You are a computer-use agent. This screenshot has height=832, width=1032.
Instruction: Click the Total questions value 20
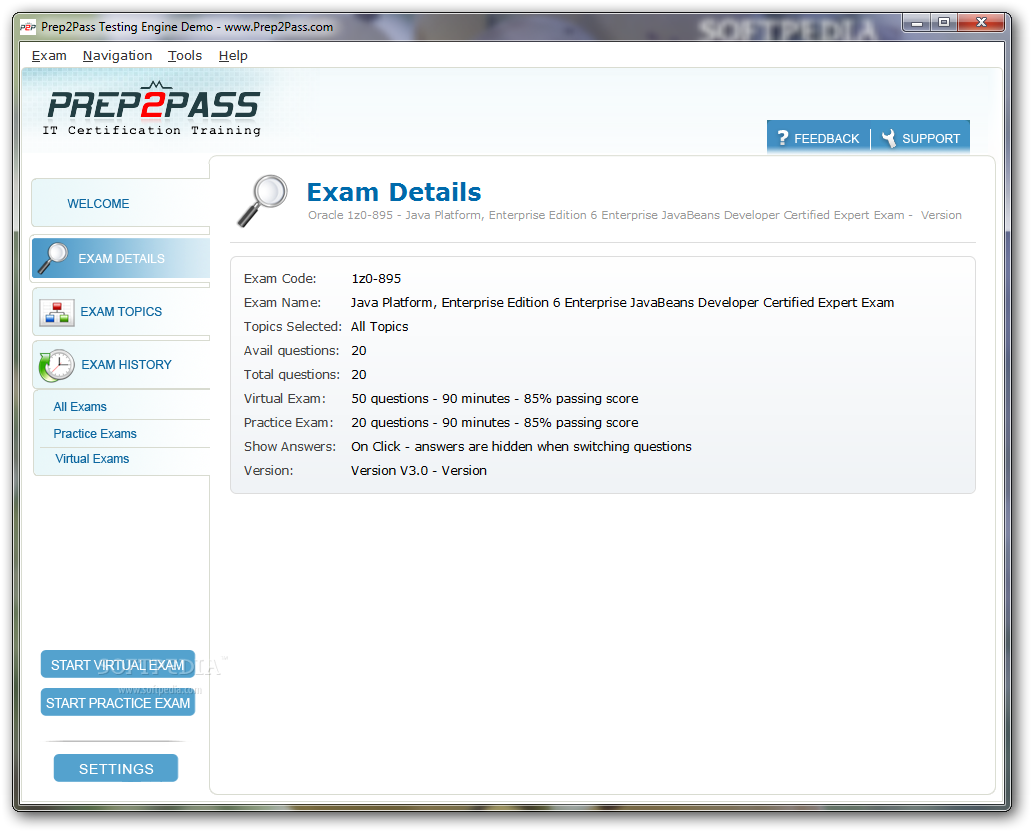[359, 375]
